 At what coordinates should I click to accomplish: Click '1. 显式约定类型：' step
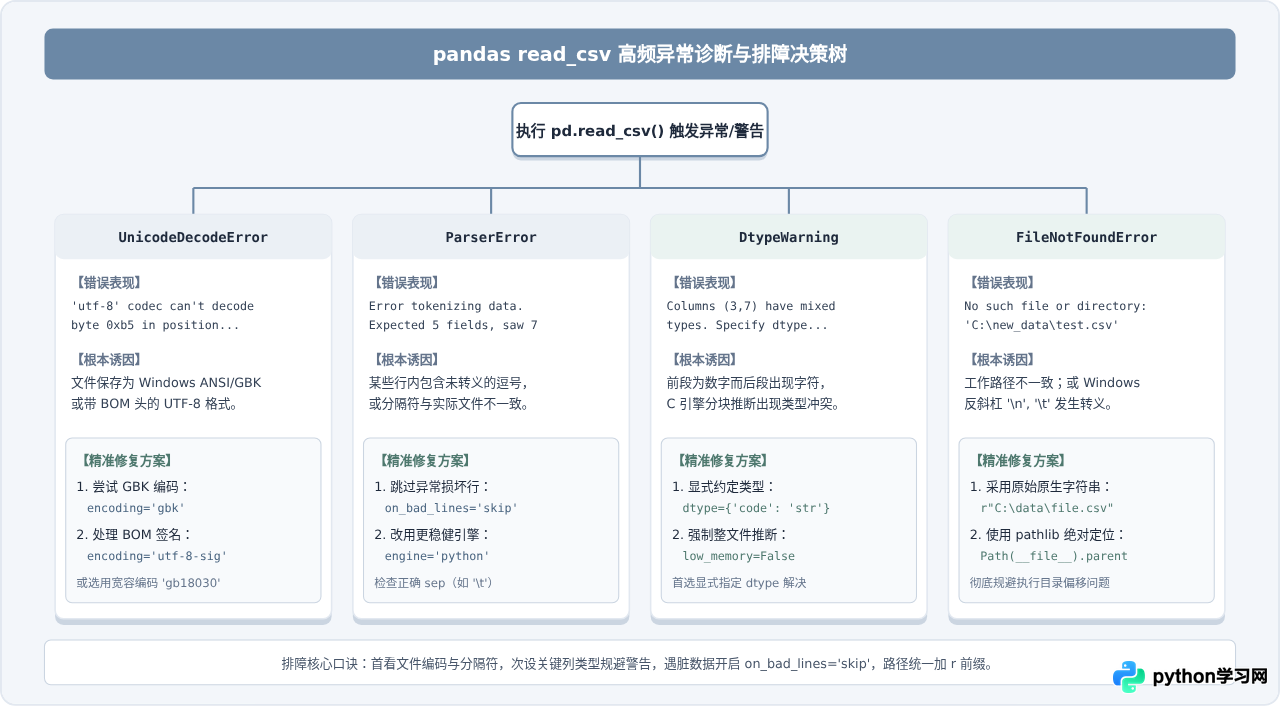[725, 486]
